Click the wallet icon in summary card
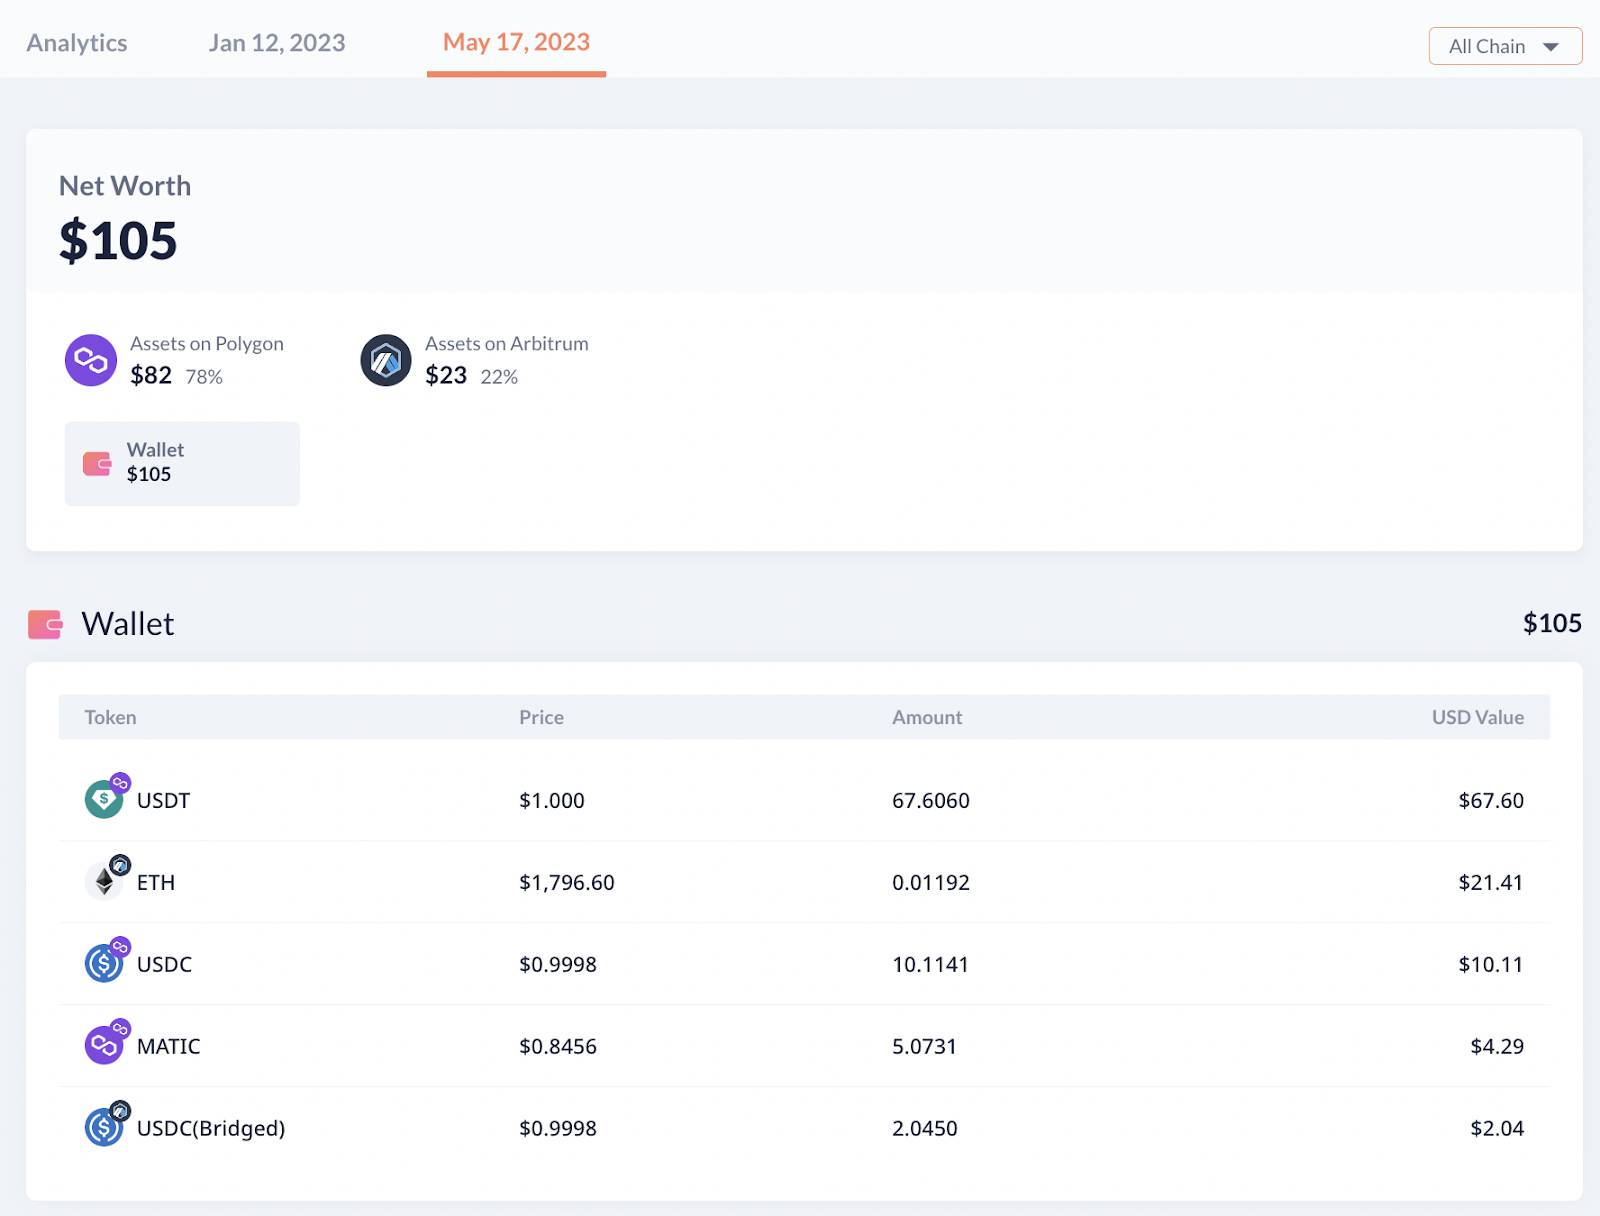 (x=97, y=463)
